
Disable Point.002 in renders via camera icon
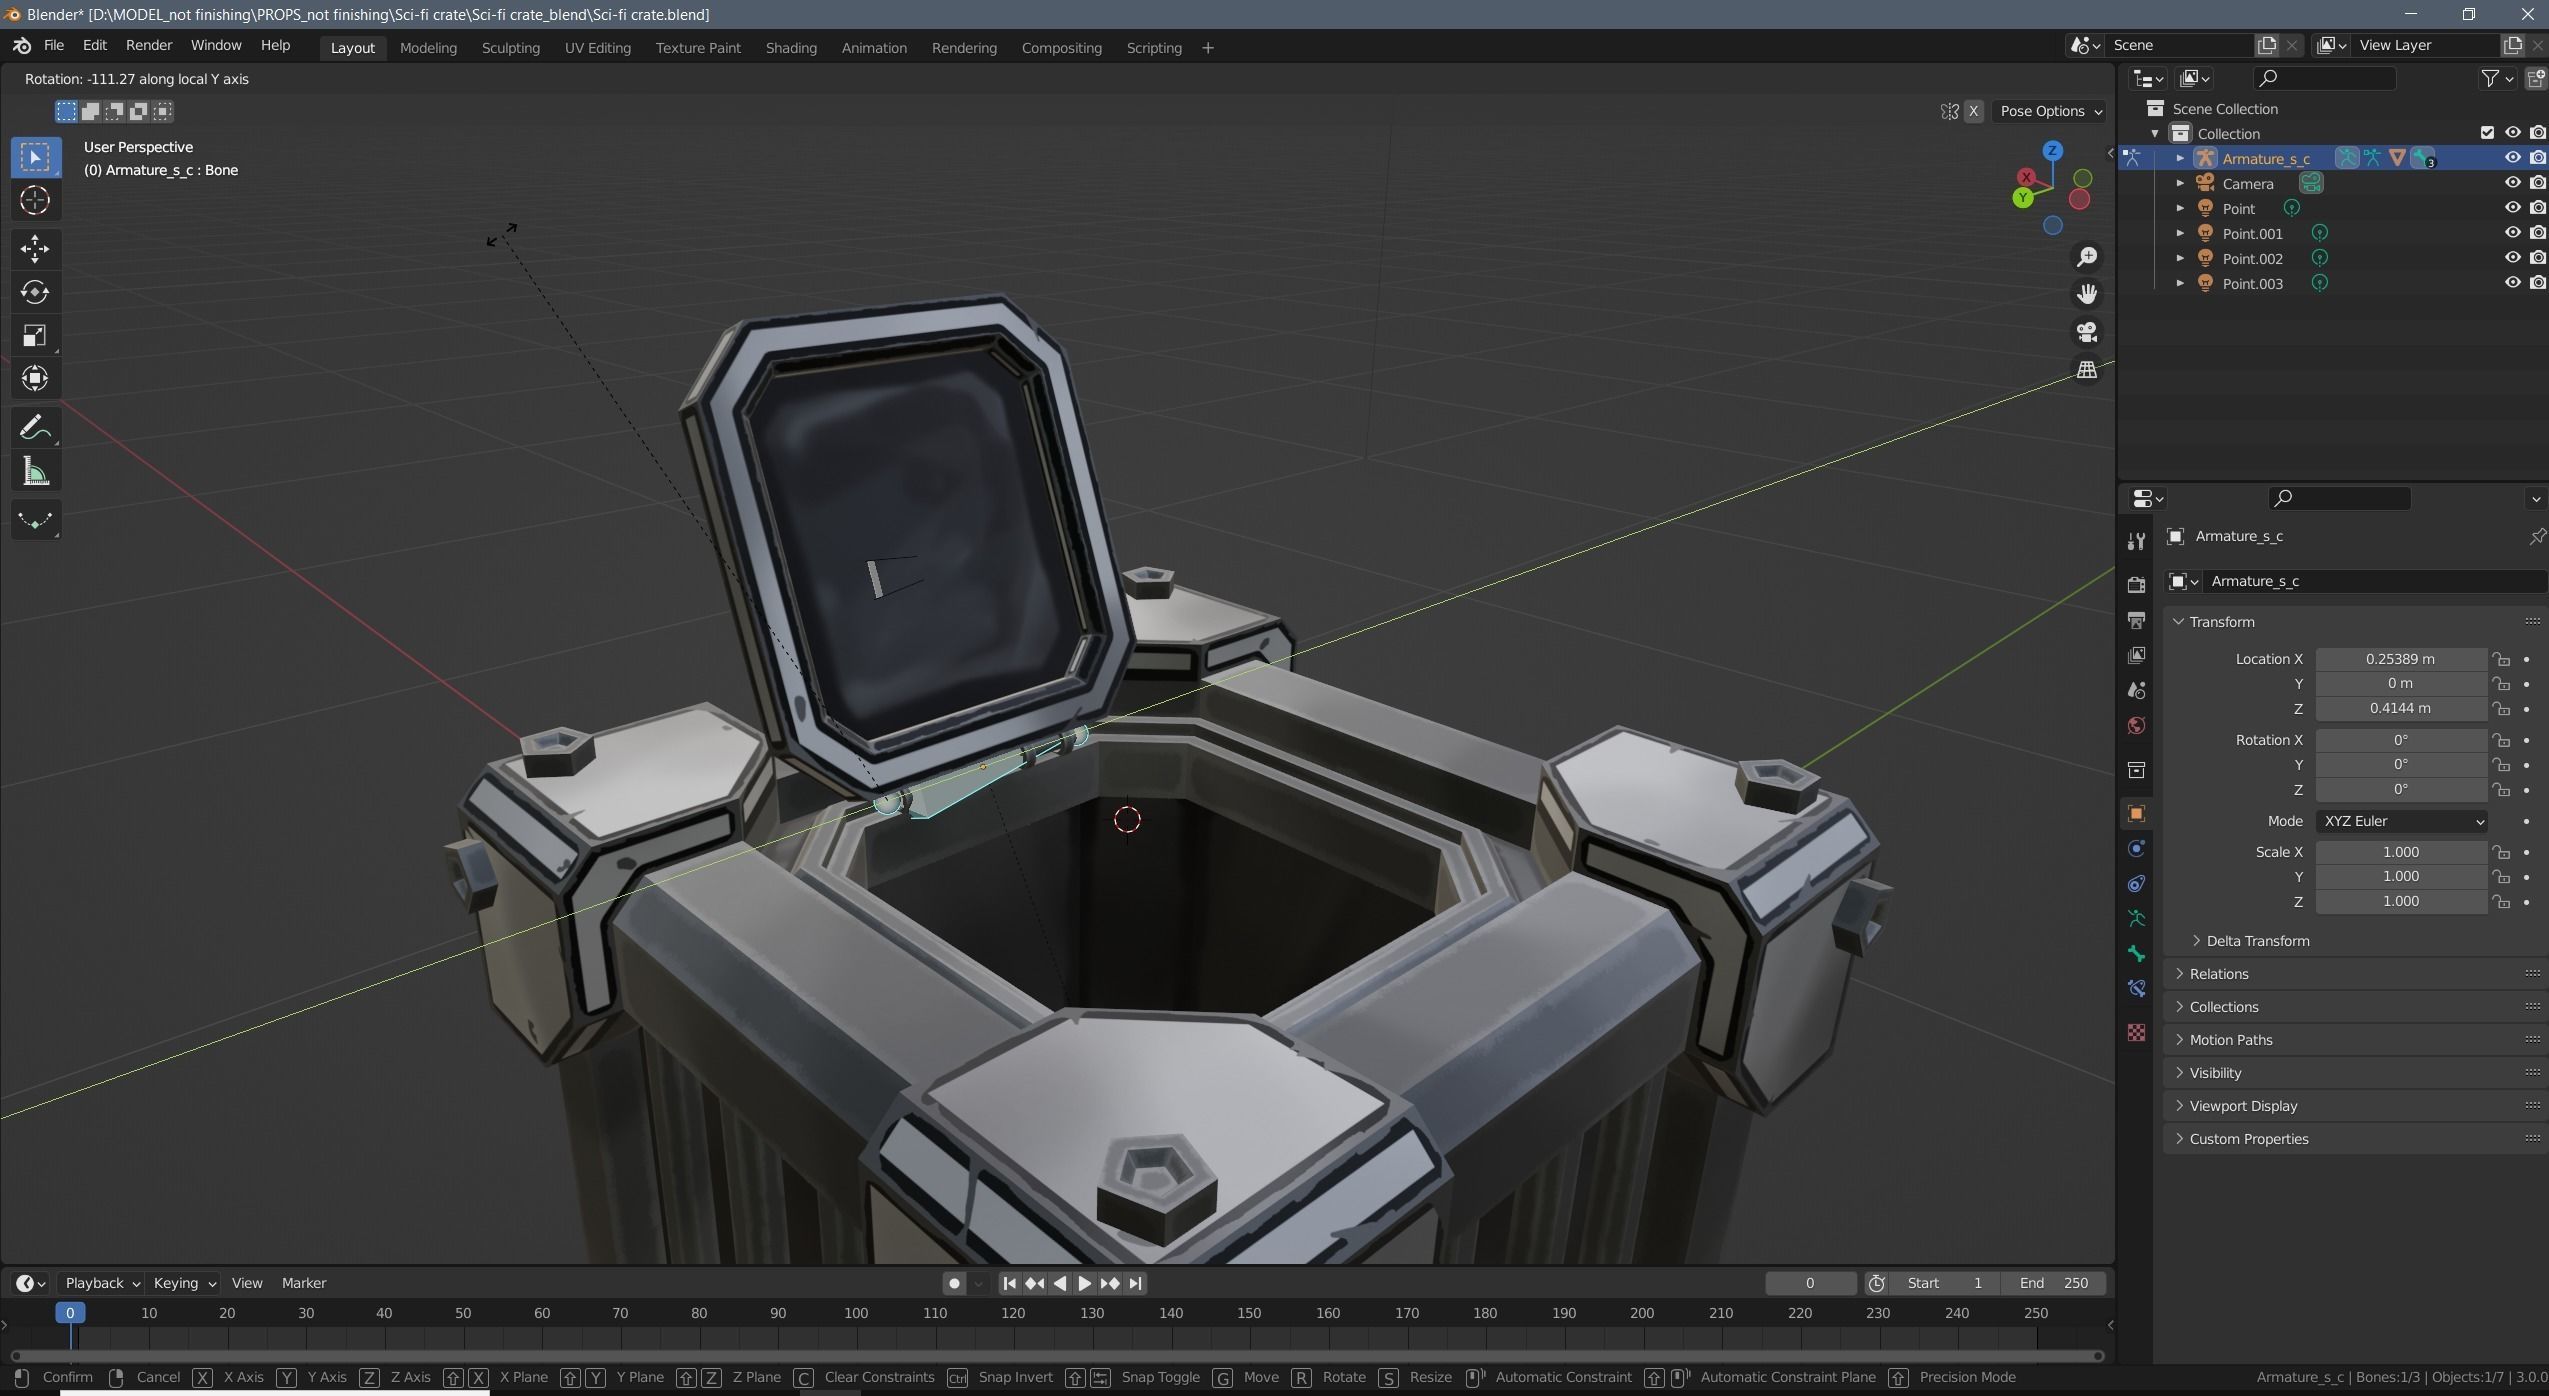click(x=2537, y=258)
